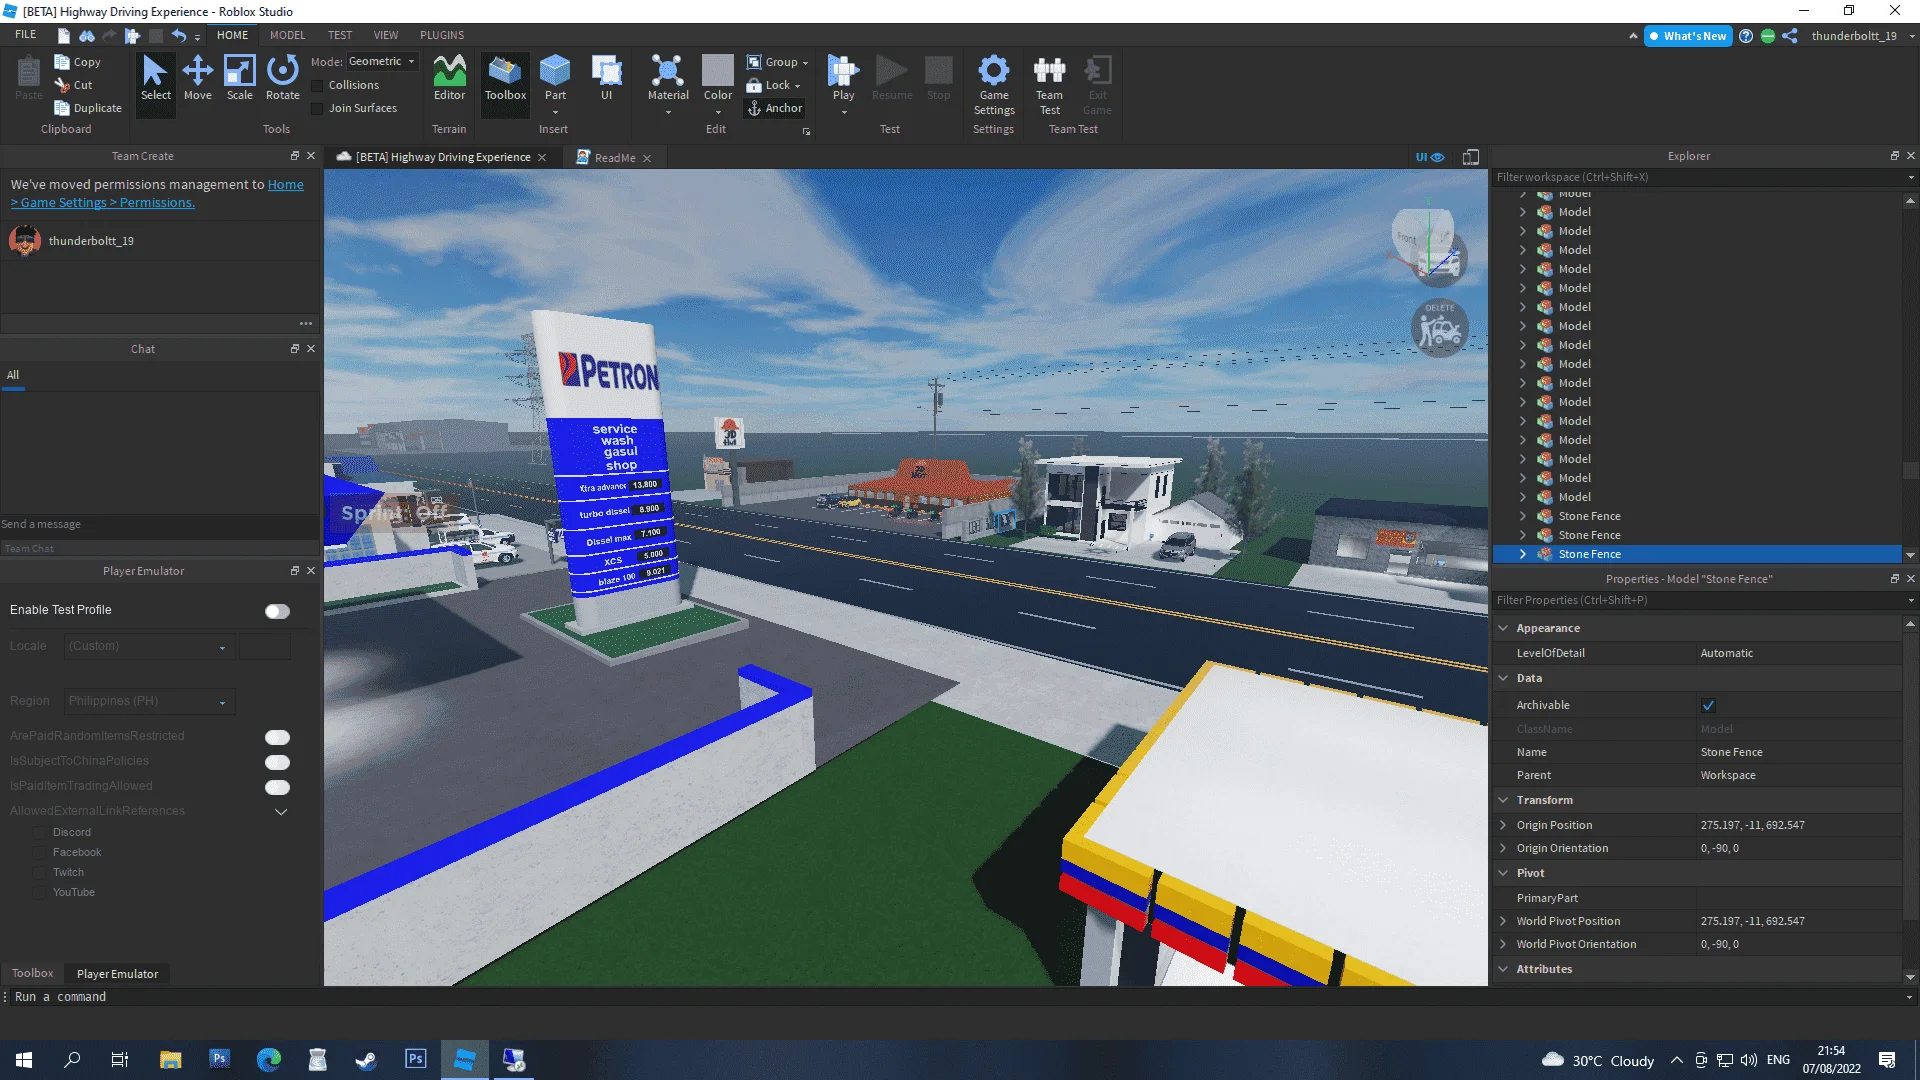
Task: Switch to the ReadMe document tab
Action: (614, 158)
